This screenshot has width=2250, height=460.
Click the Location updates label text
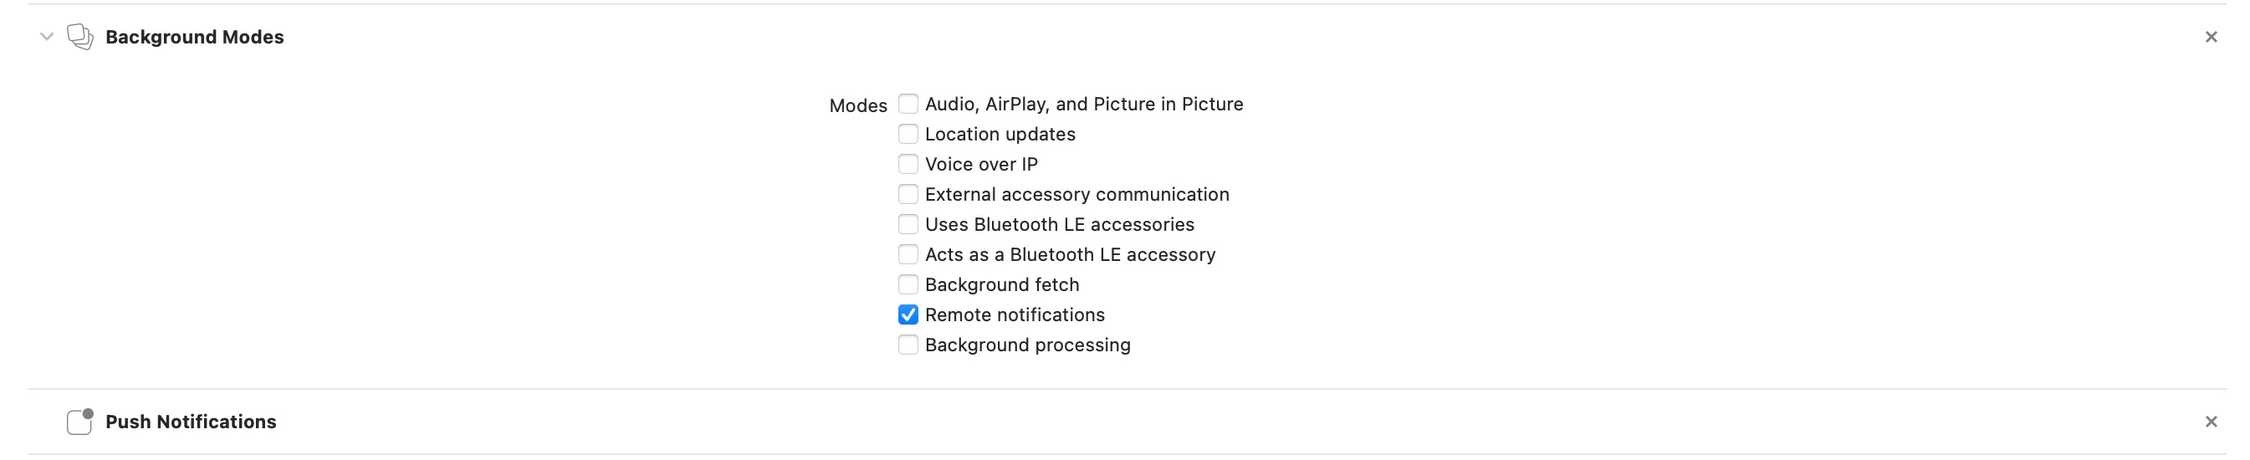[x=1000, y=134]
